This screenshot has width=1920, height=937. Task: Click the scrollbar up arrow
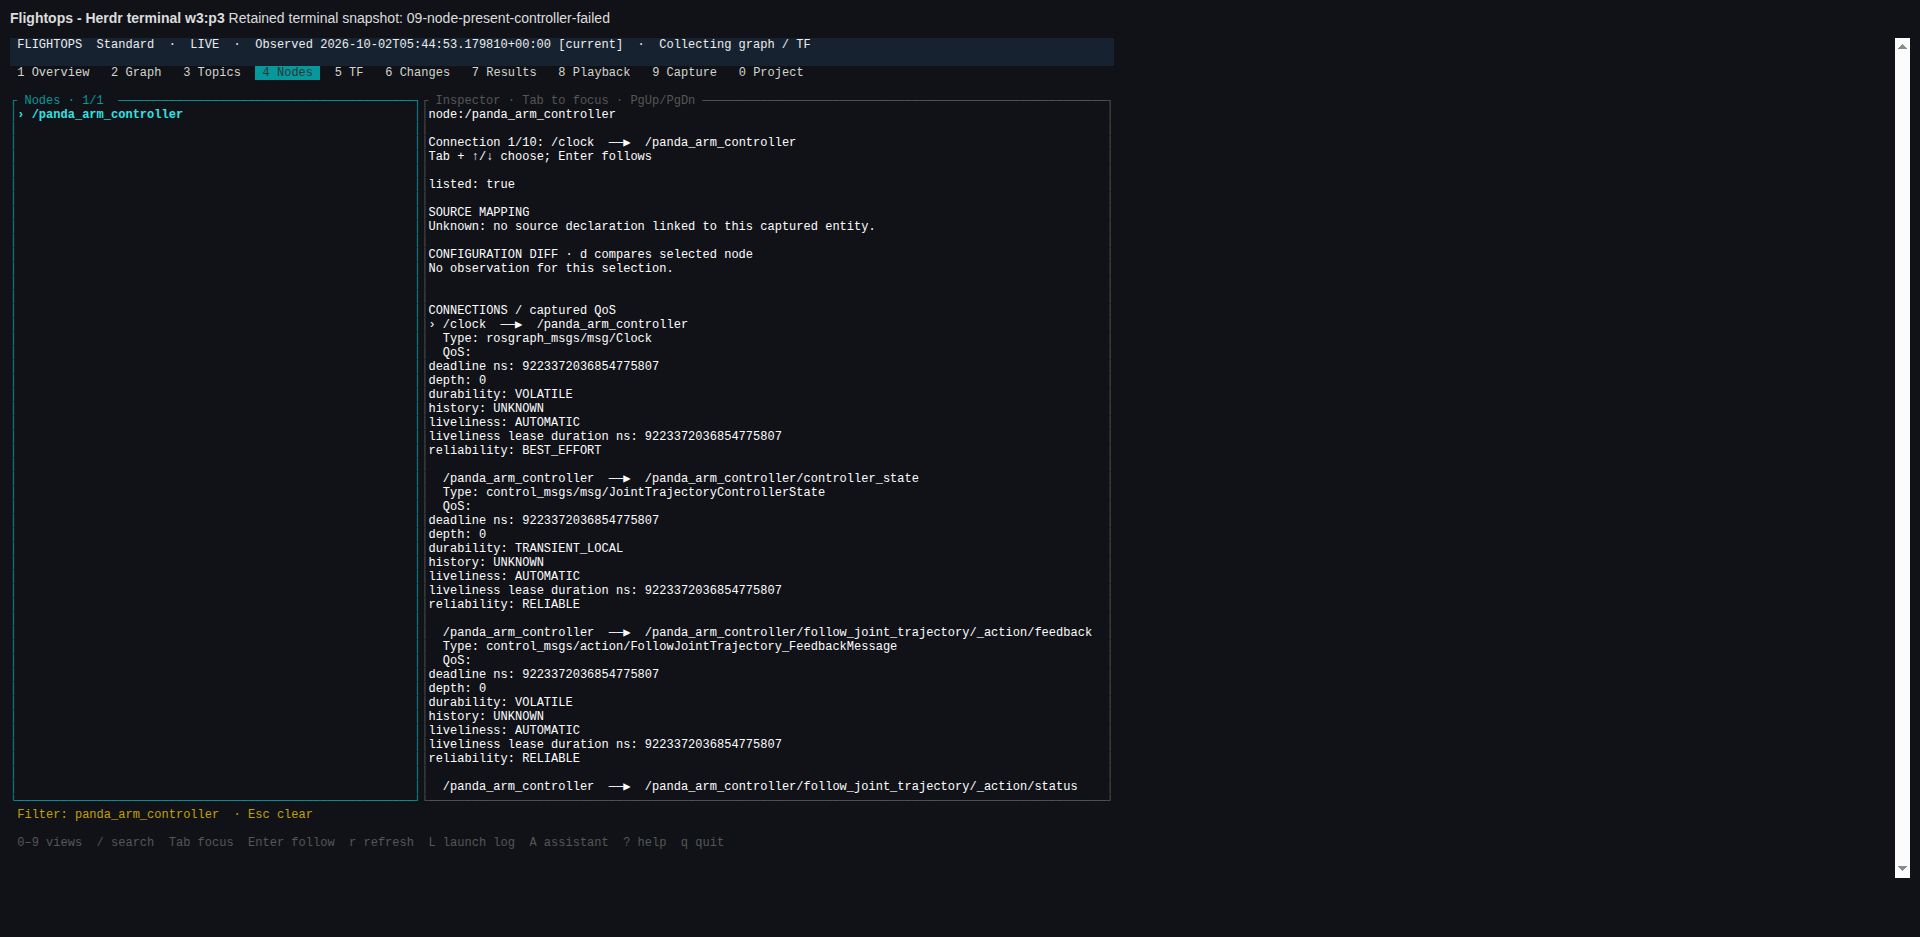[1902, 46]
